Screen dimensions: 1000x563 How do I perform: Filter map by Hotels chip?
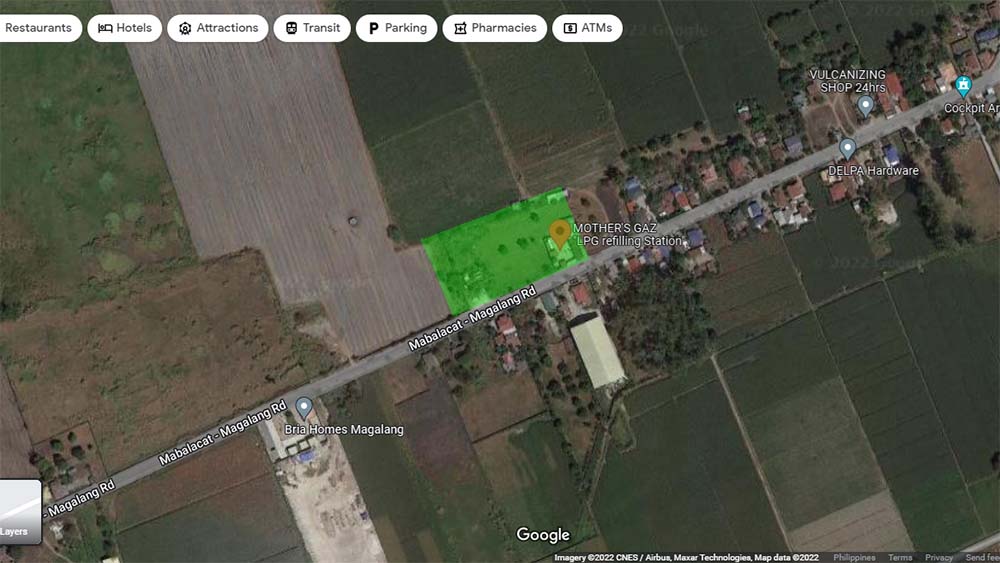(x=124, y=28)
